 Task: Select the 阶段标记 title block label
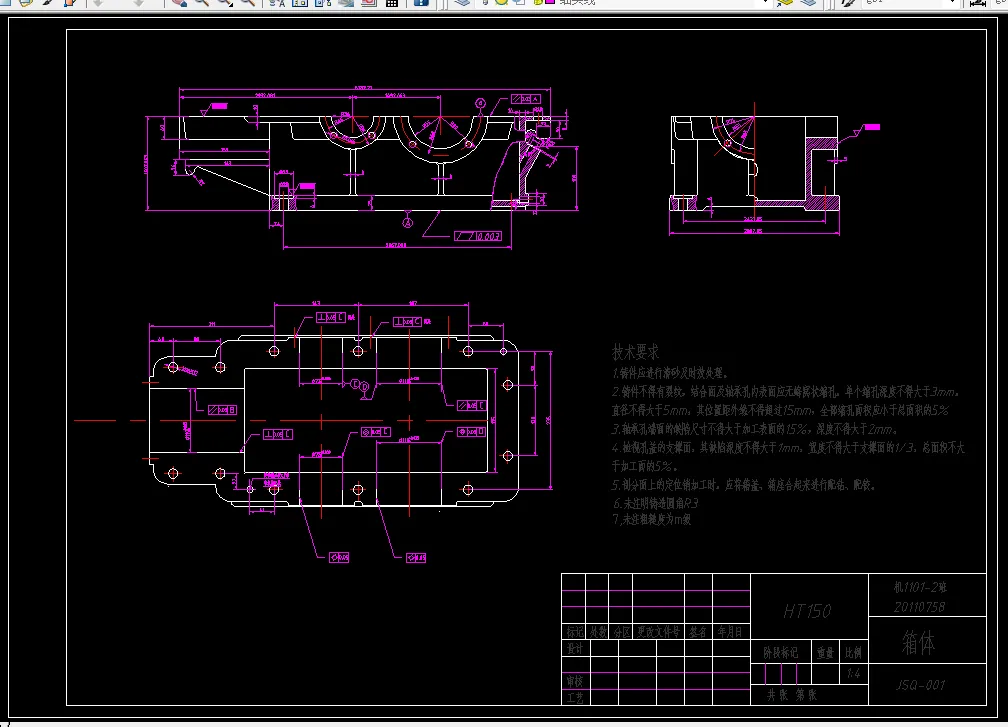(x=780, y=653)
